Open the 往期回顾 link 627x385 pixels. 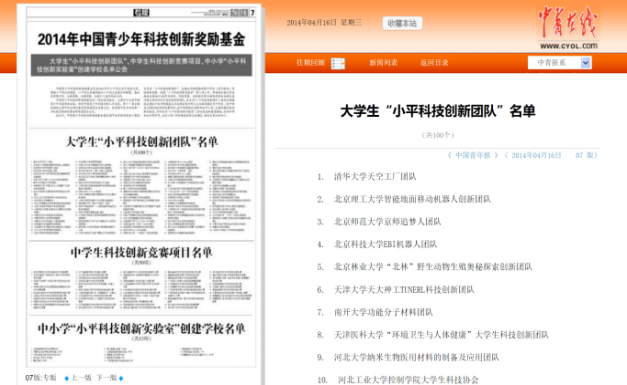click(310, 63)
